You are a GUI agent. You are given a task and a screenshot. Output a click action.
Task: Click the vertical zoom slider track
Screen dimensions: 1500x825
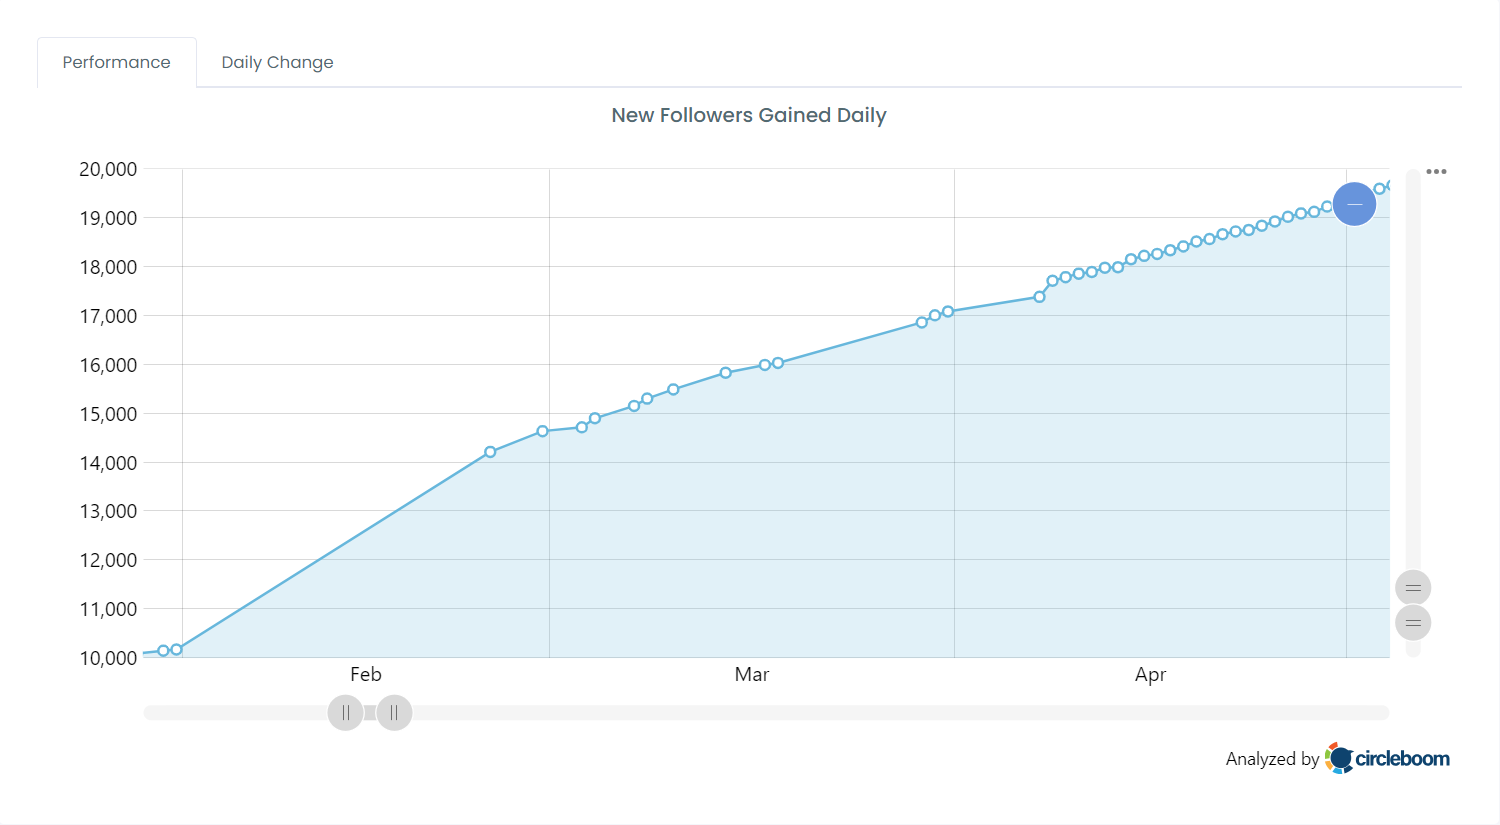click(x=1412, y=400)
